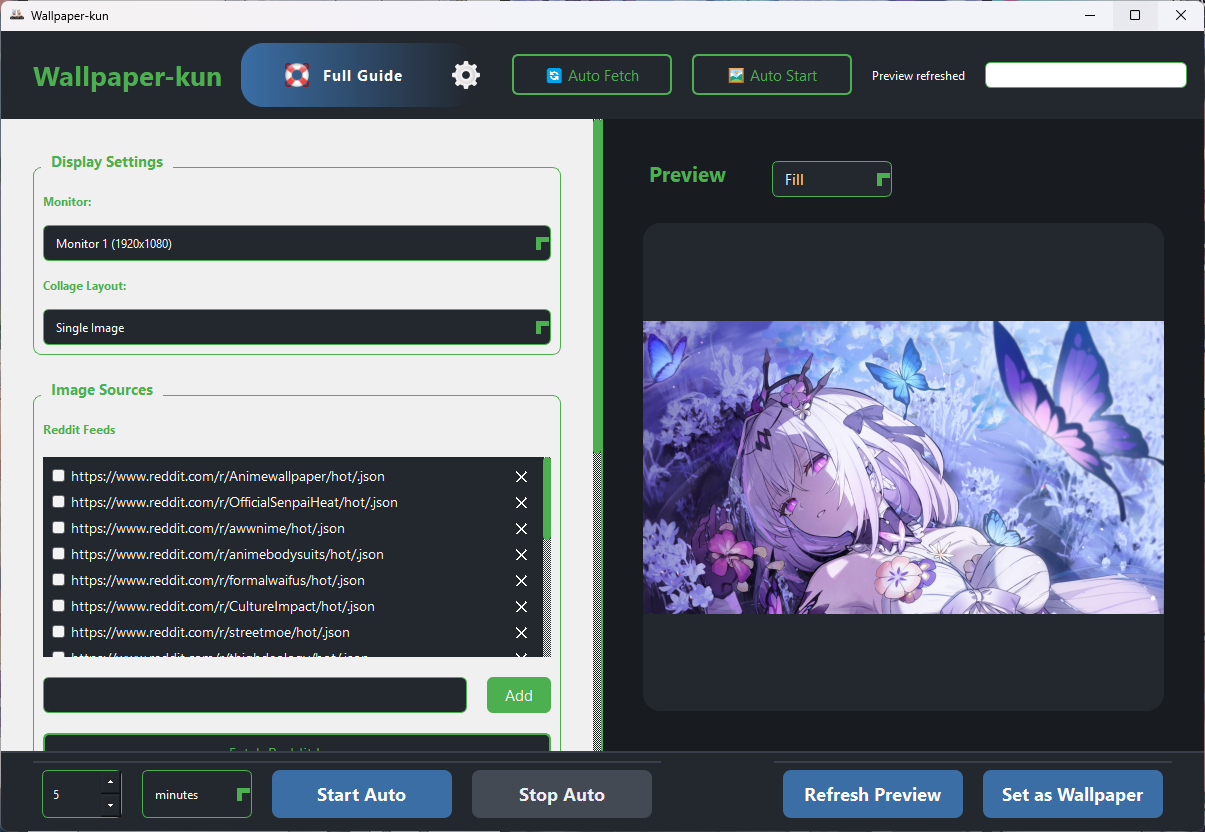1205x832 pixels.
Task: Tick the CultureImpact feed checkbox
Action: 59,606
